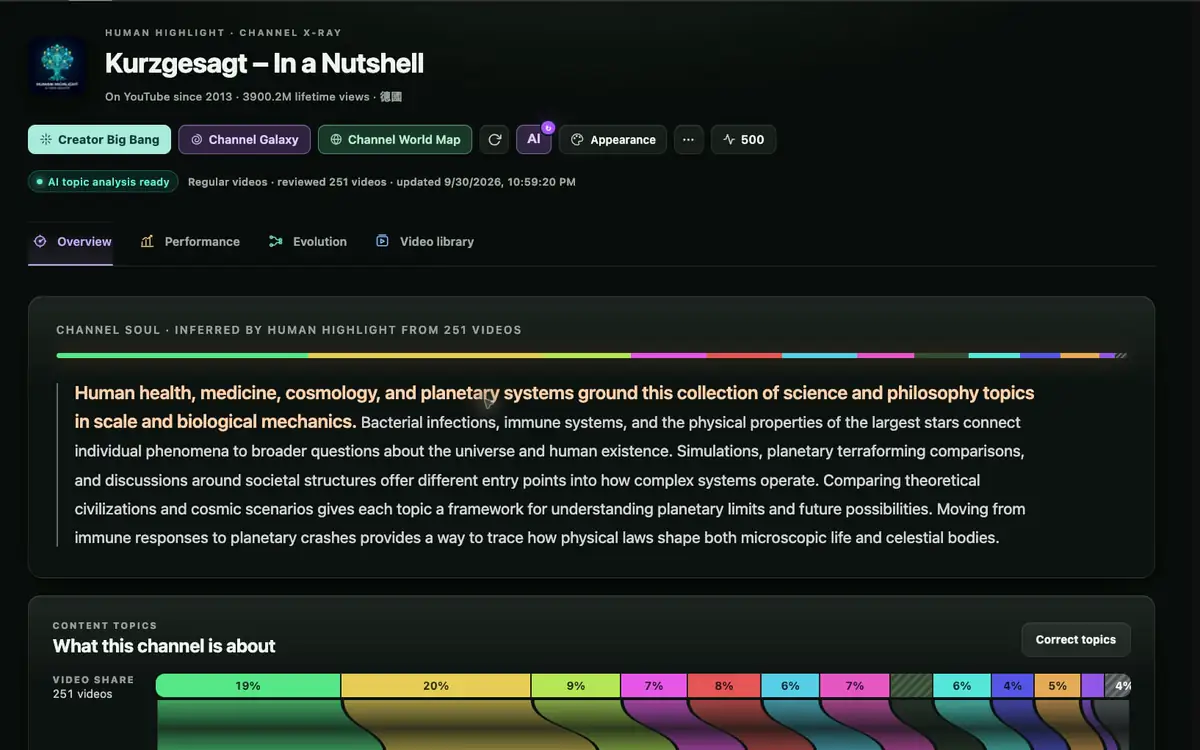Click the "Channel Soul" section label
1200x750 pixels.
pos(108,330)
